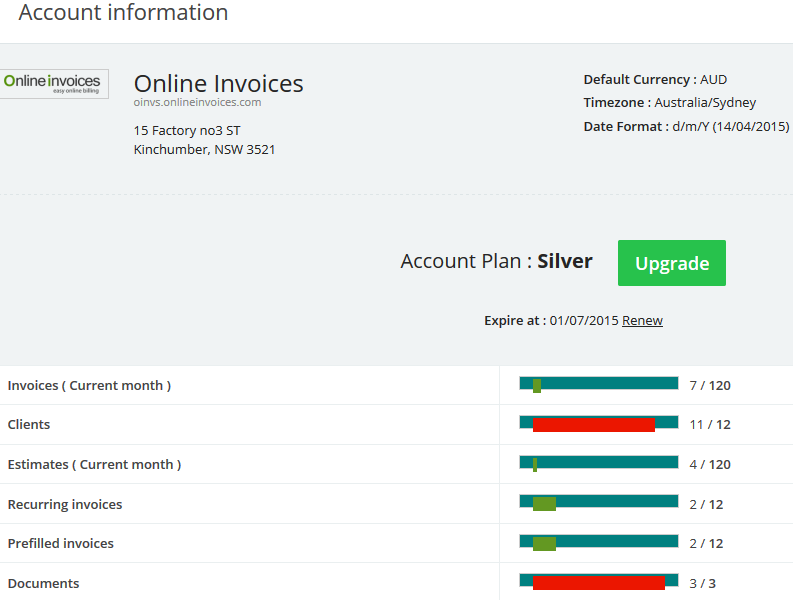The height and width of the screenshot is (600, 793).
Task: Click the Prefilled invoices progress bar
Action: (598, 543)
